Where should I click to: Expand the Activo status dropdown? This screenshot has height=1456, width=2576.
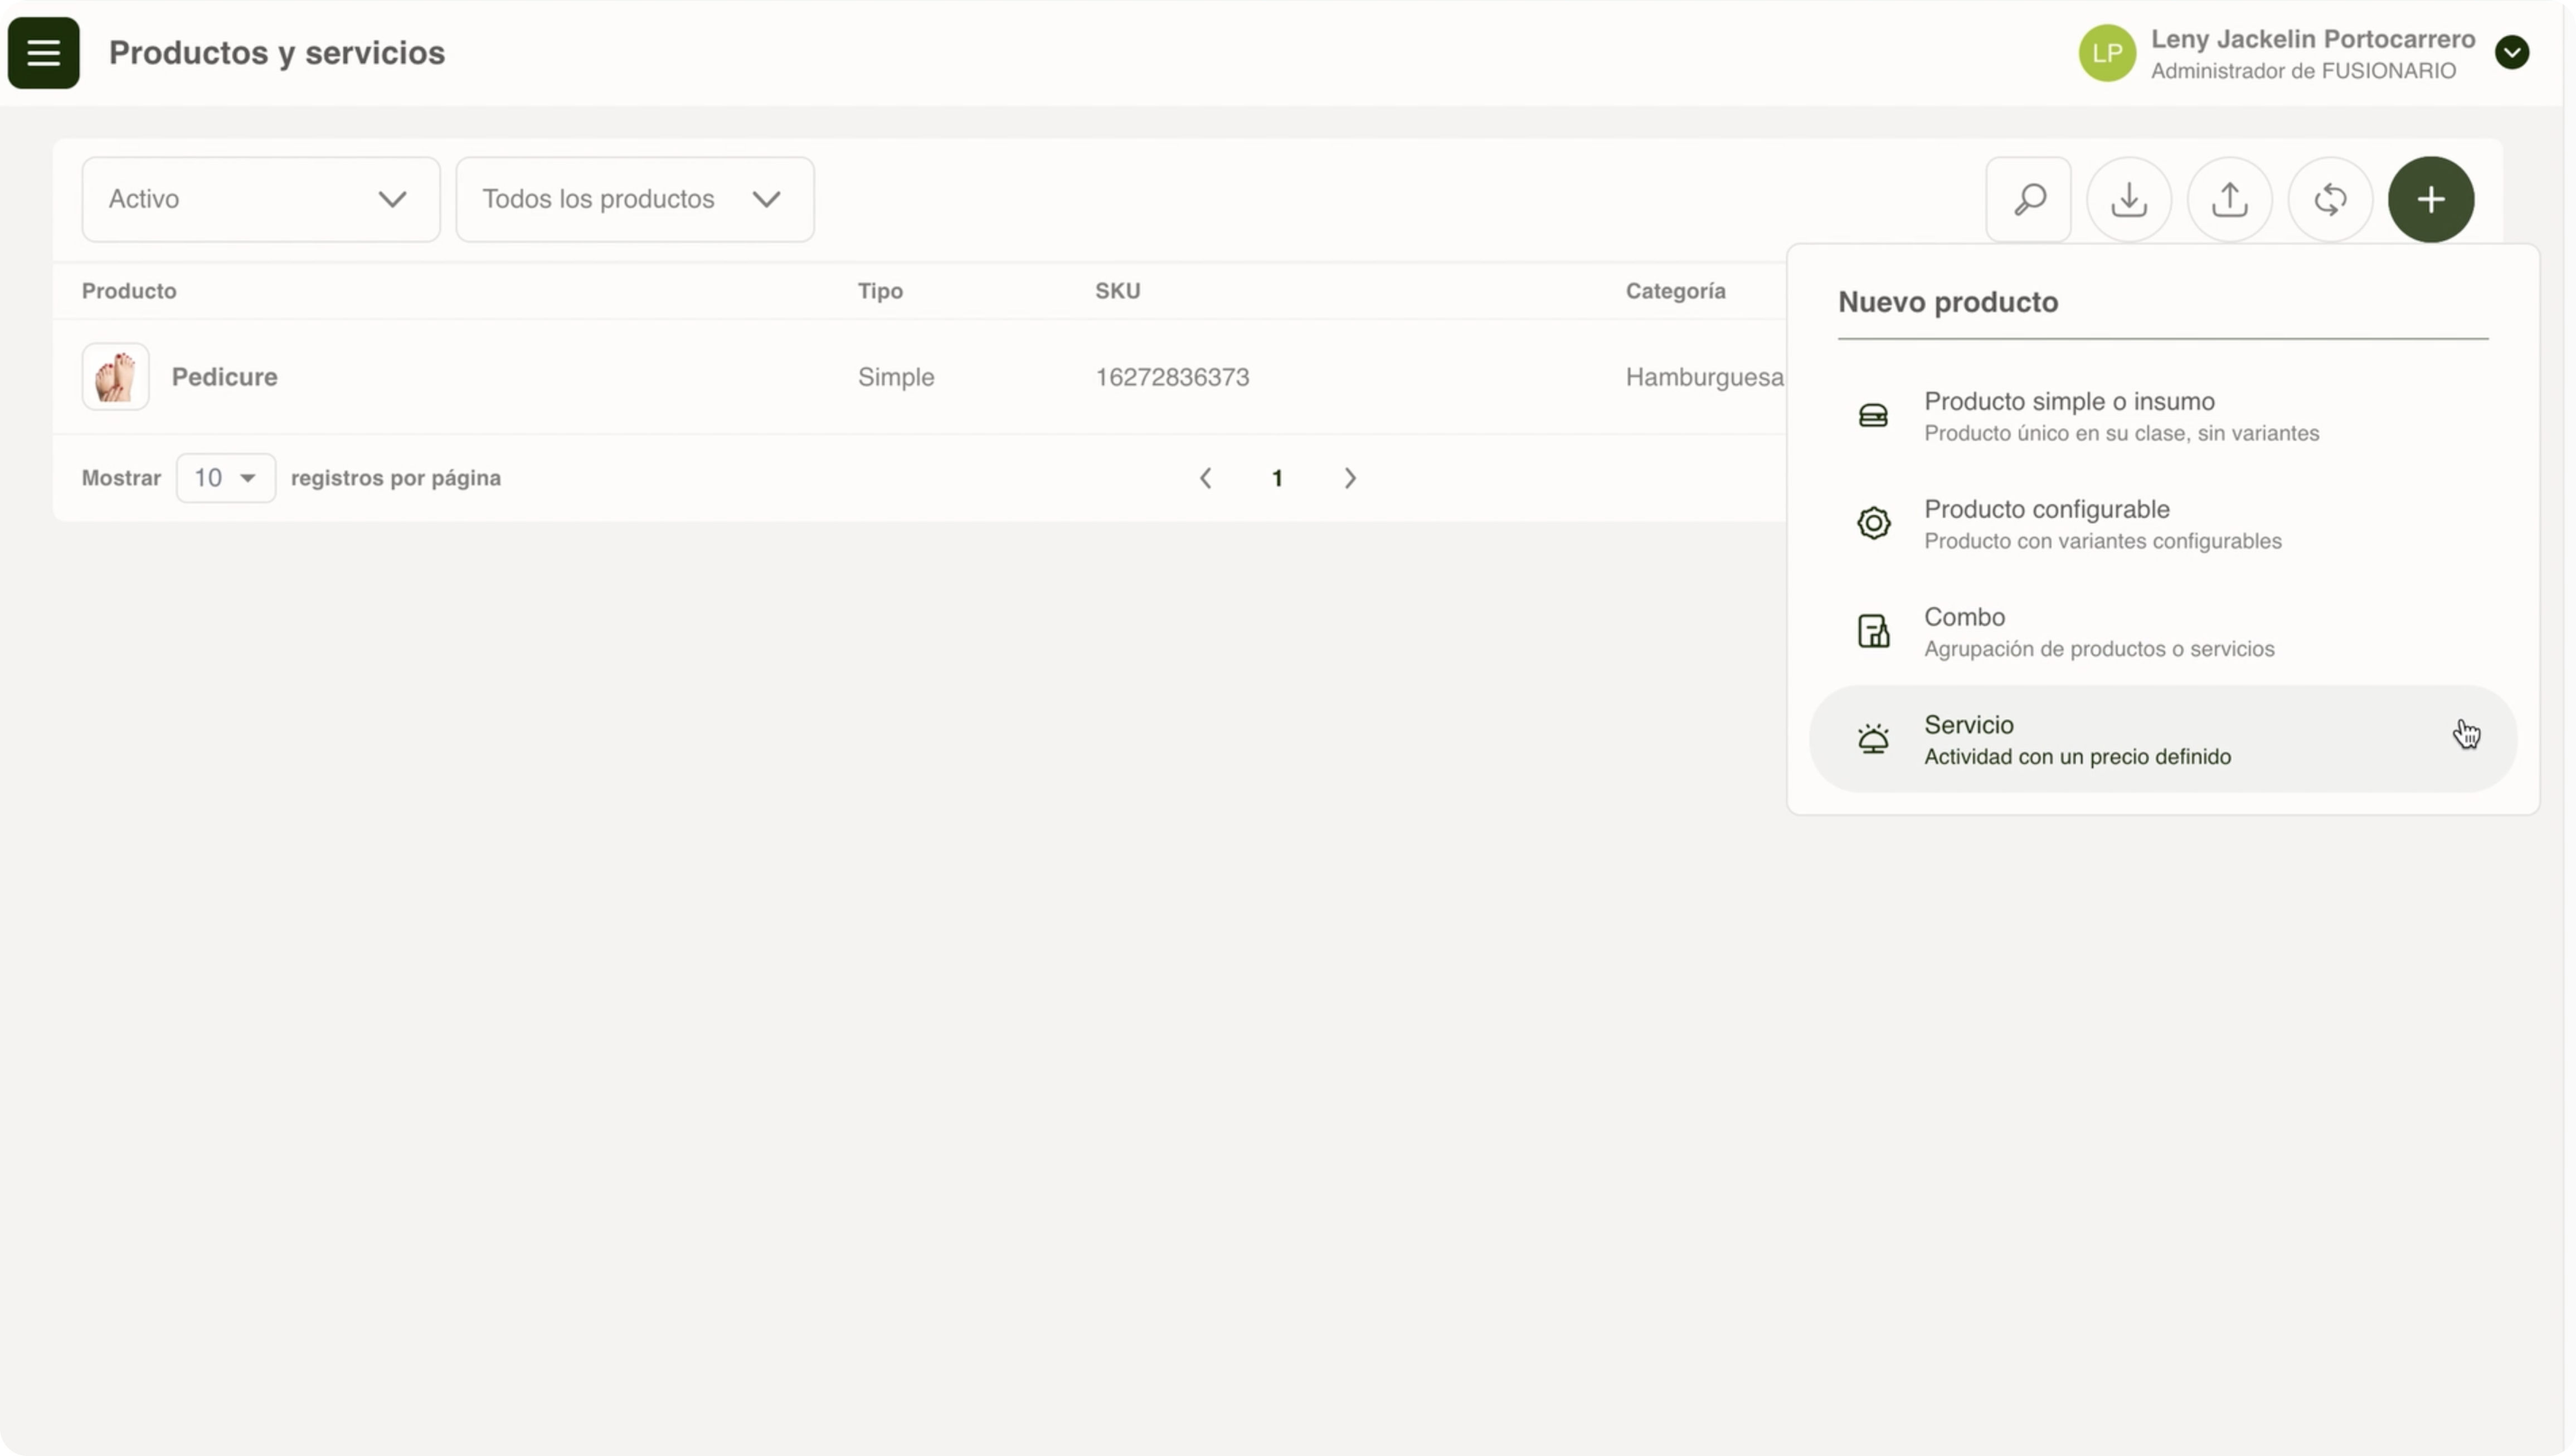coord(260,199)
